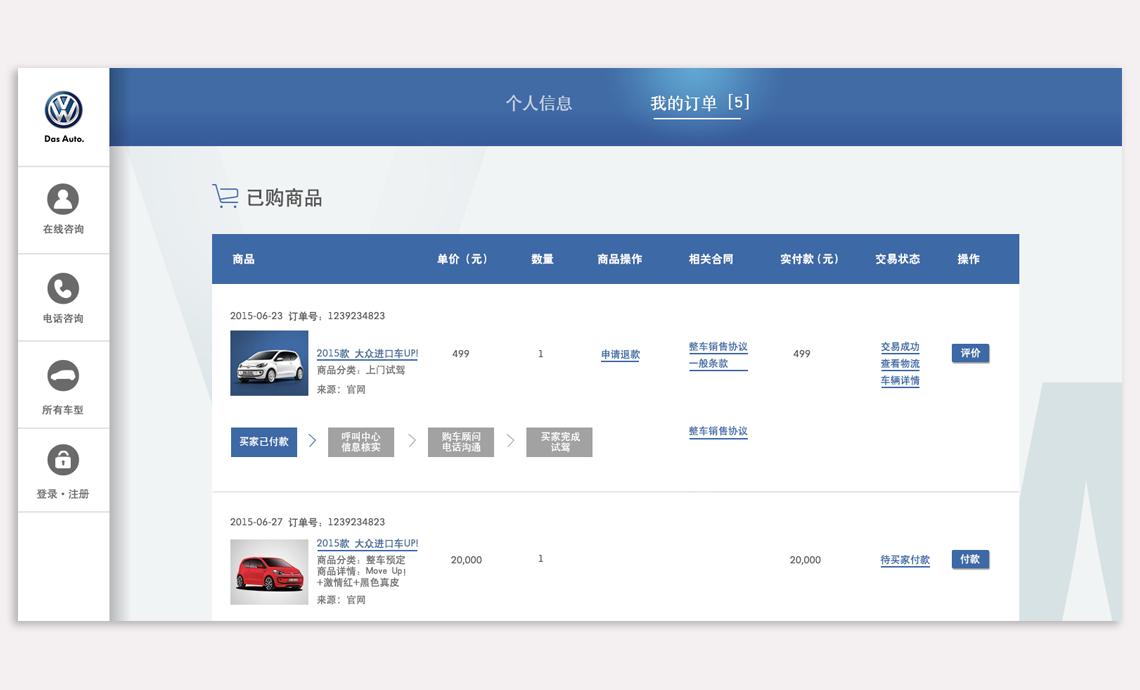The image size is (1140, 690).
Task: Open the 车辆详情 link
Action: 900,381
